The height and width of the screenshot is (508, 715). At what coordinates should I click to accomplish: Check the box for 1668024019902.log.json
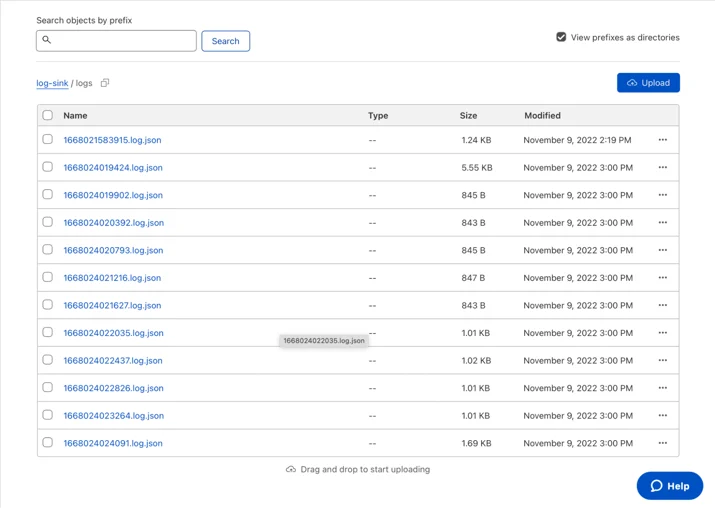pyautogui.click(x=47, y=194)
